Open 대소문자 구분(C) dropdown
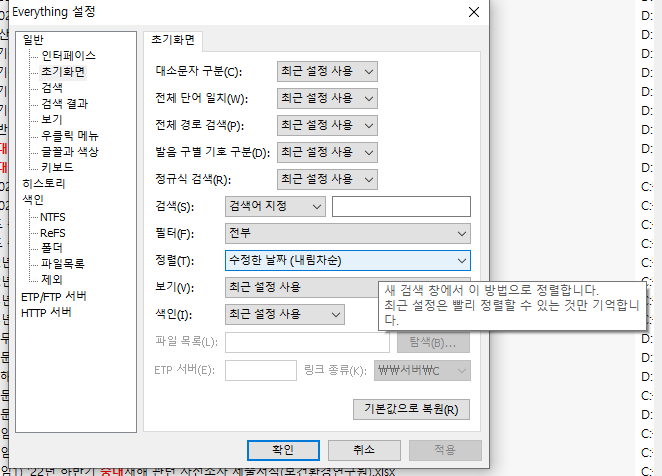The image size is (662, 476). click(327, 71)
